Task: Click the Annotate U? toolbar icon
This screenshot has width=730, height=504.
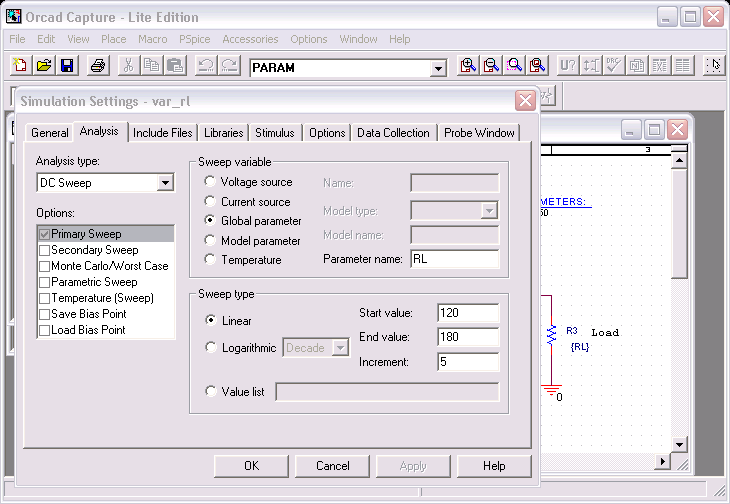Action: pyautogui.click(x=568, y=66)
